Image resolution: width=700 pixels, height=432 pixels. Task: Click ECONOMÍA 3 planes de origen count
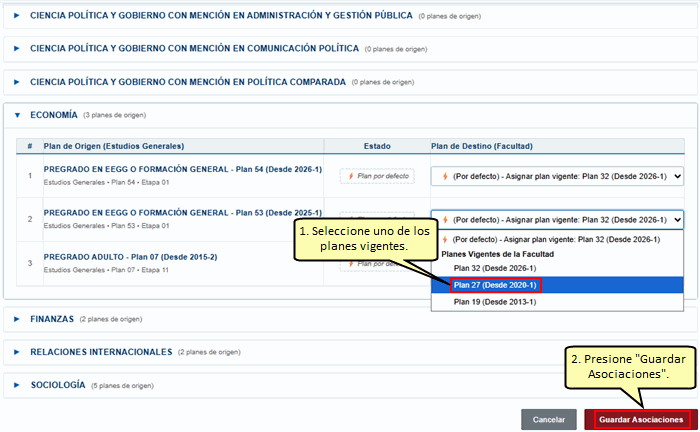tap(114, 115)
